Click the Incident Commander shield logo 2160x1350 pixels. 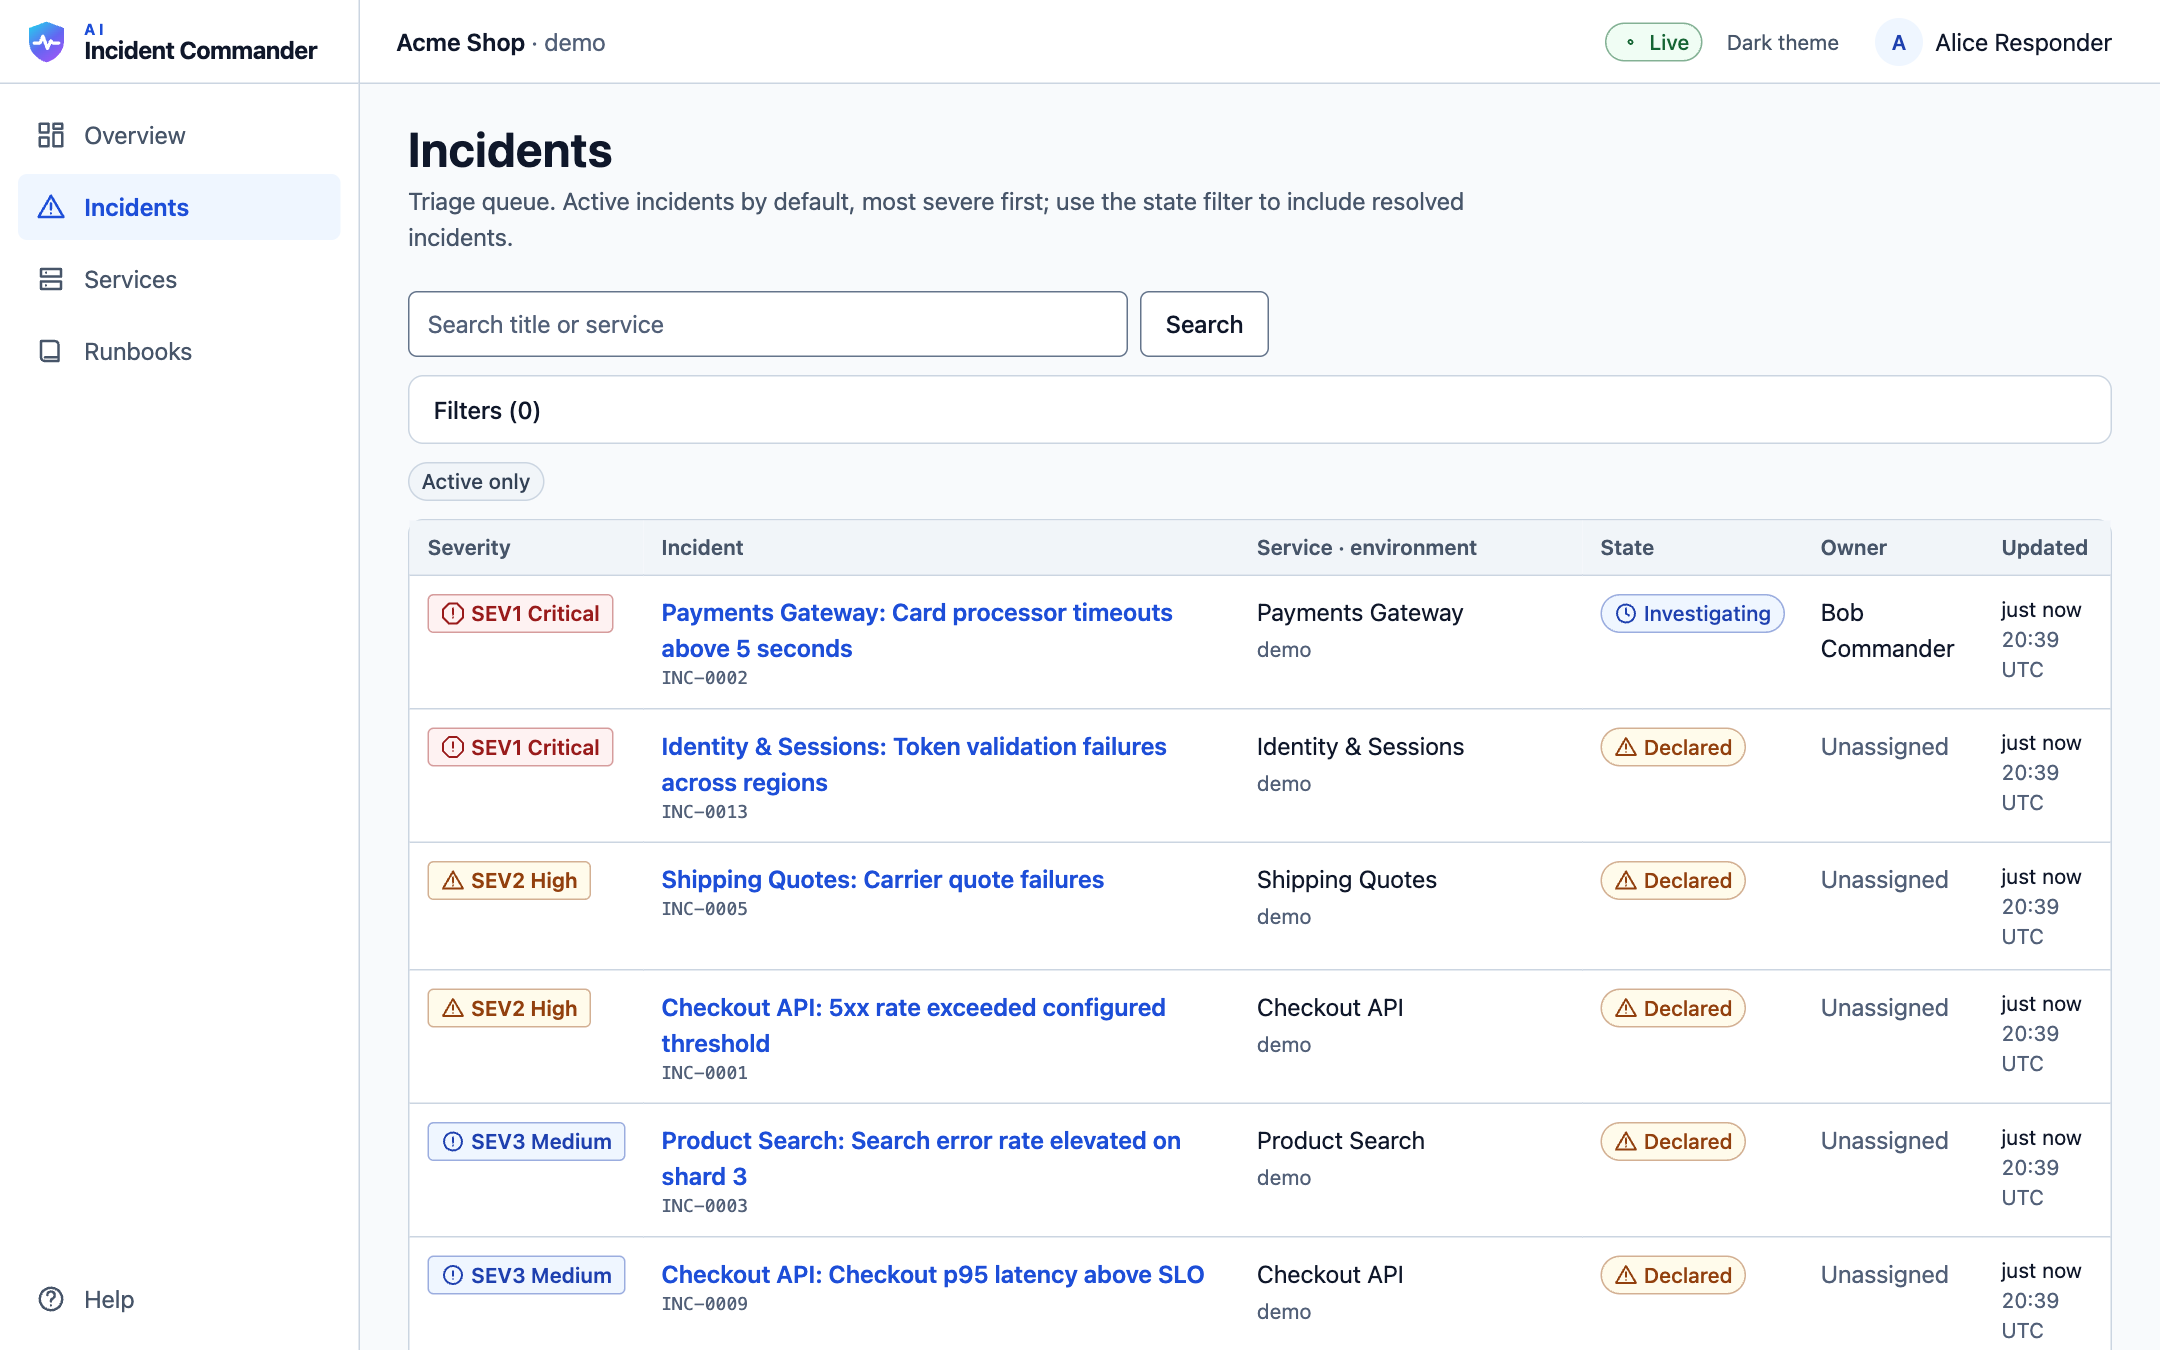click(x=46, y=42)
